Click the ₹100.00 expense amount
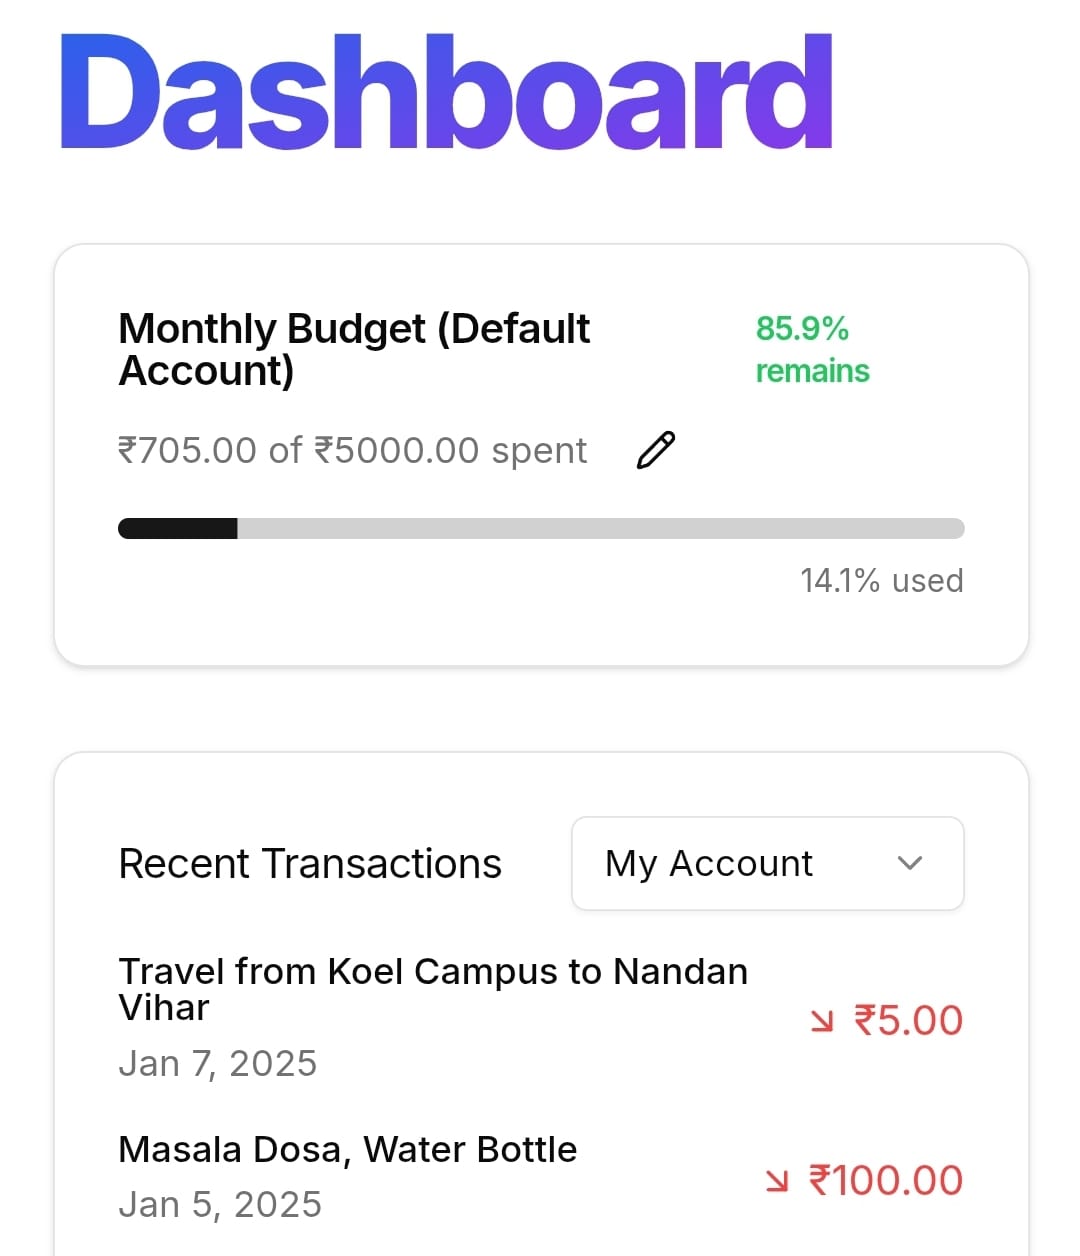The width and height of the screenshot is (1080, 1256). tap(886, 1180)
